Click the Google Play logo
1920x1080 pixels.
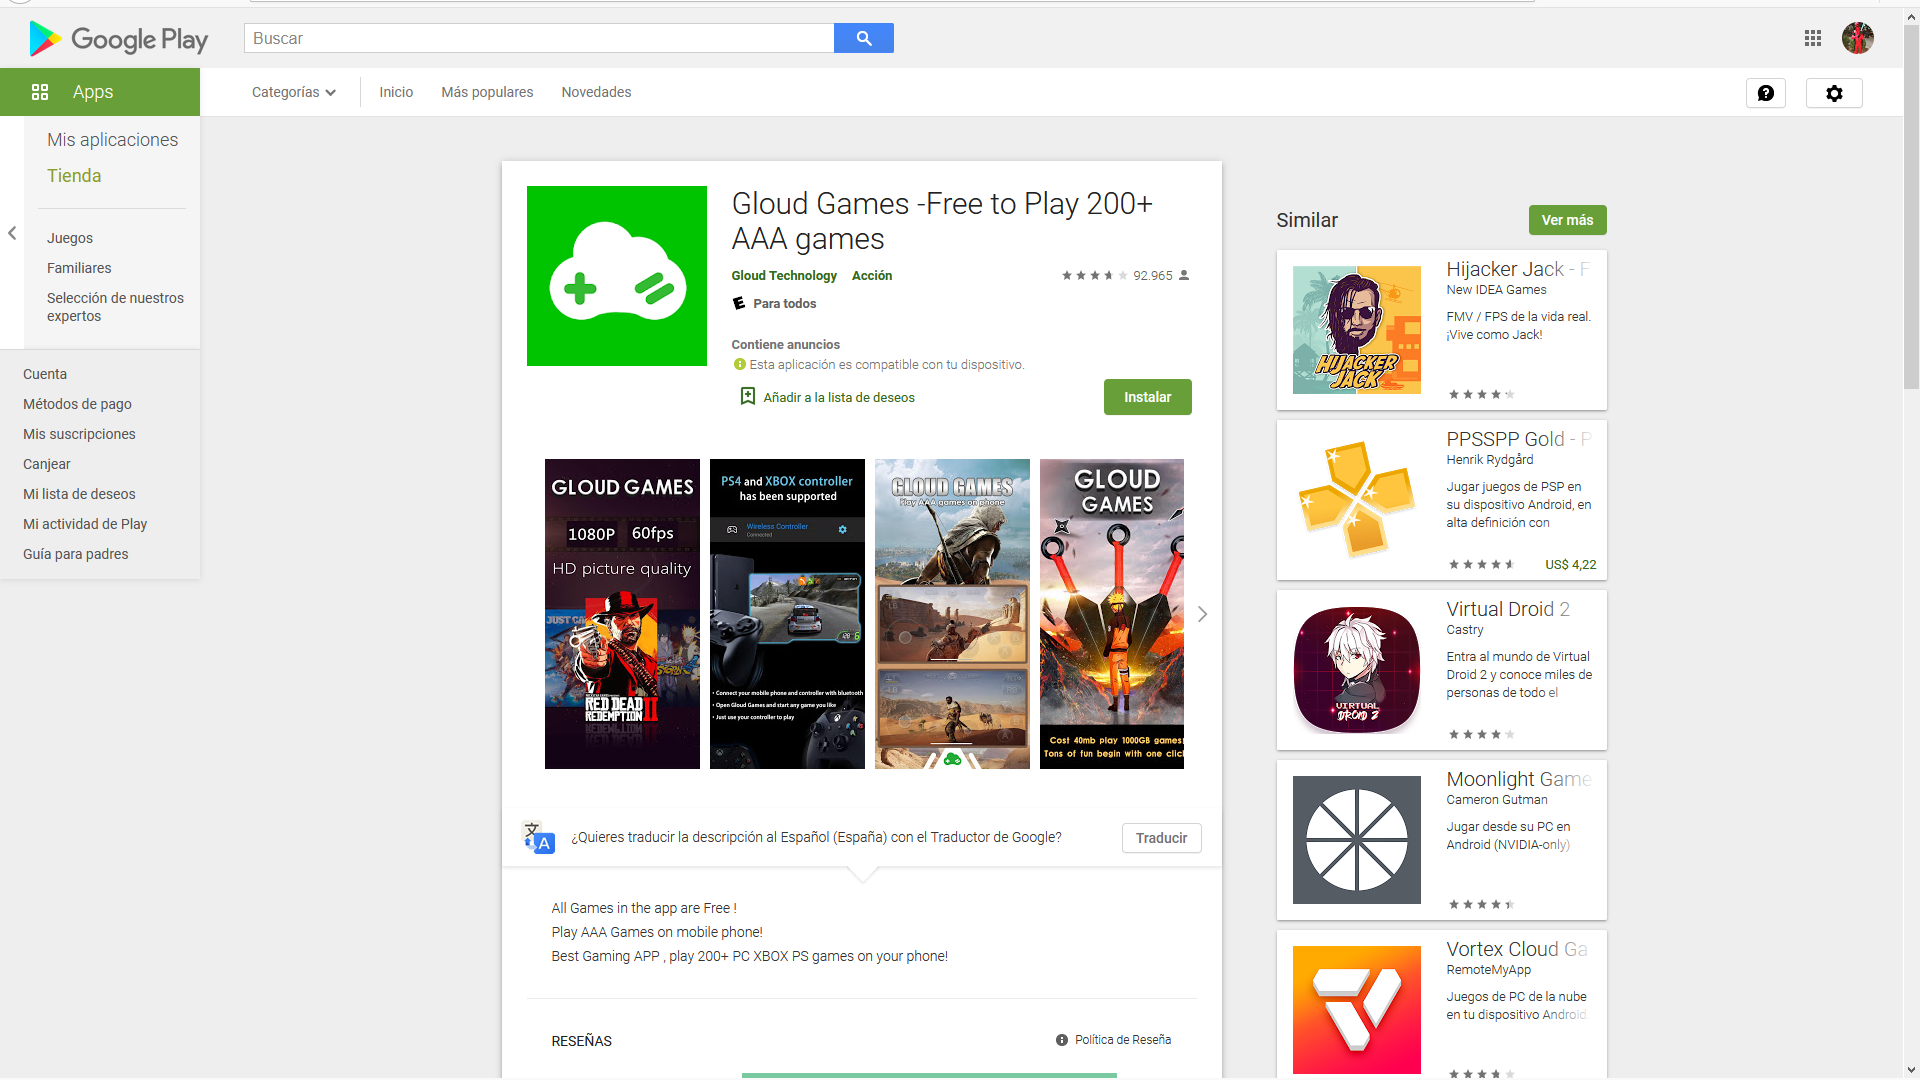[119, 39]
